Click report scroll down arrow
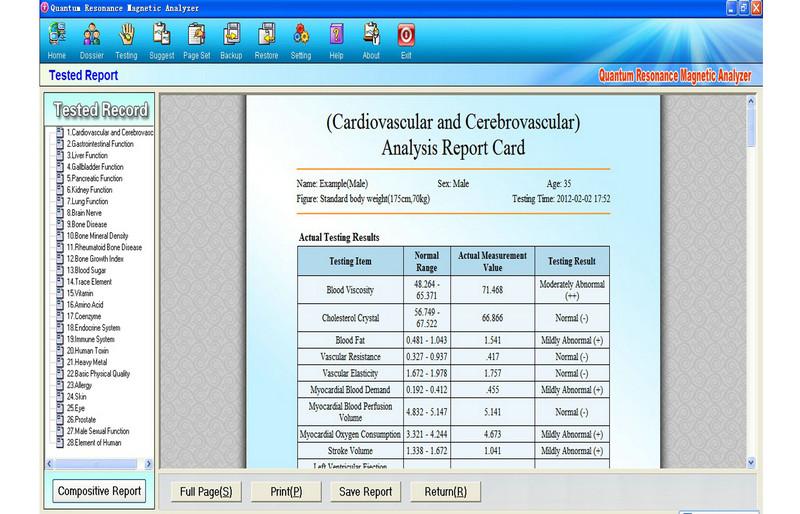Viewport: 800px width, 514px height. pos(751,462)
